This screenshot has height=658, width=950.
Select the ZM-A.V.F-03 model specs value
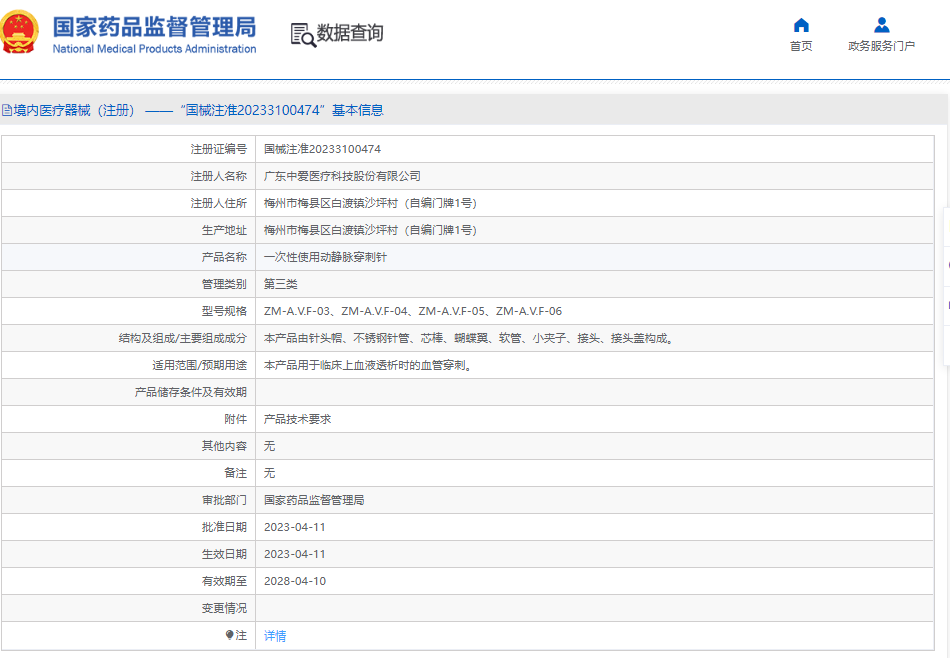413,311
